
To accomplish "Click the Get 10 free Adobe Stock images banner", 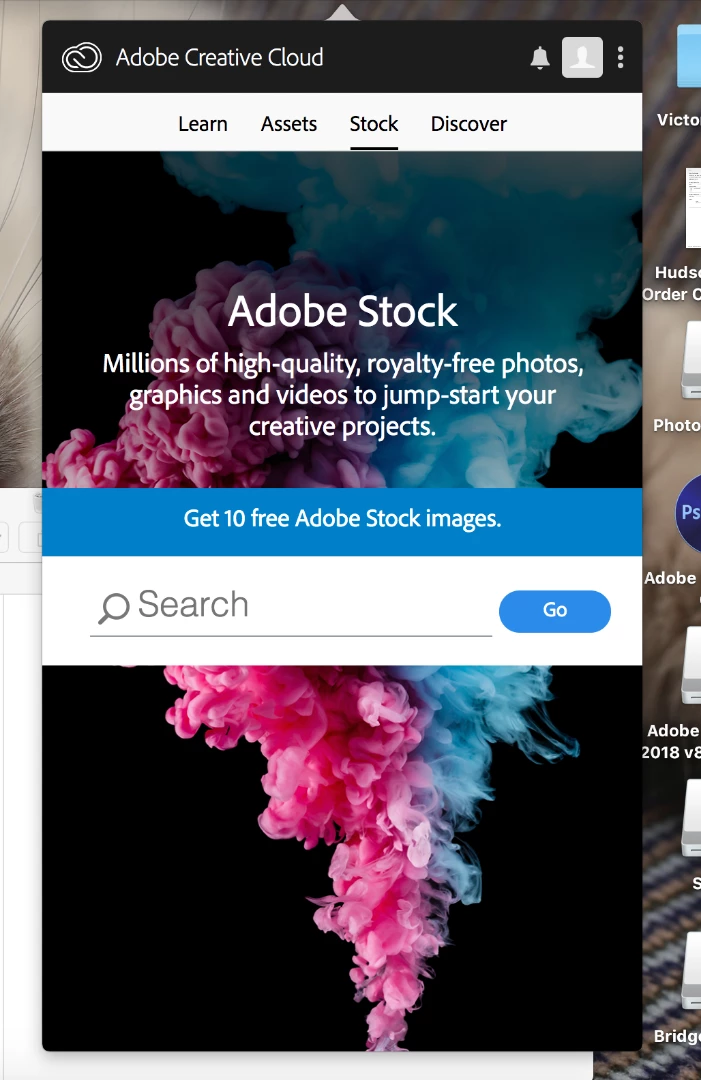I will coord(342,521).
